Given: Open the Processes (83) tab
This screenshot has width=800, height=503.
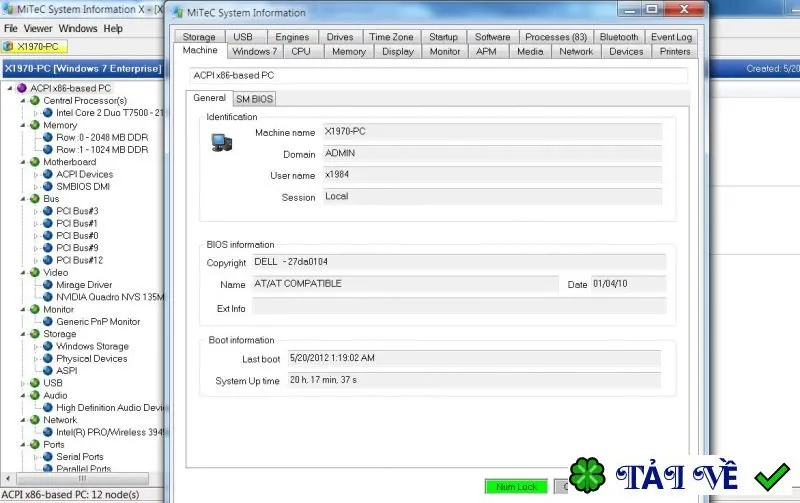Looking at the screenshot, I should pos(556,37).
